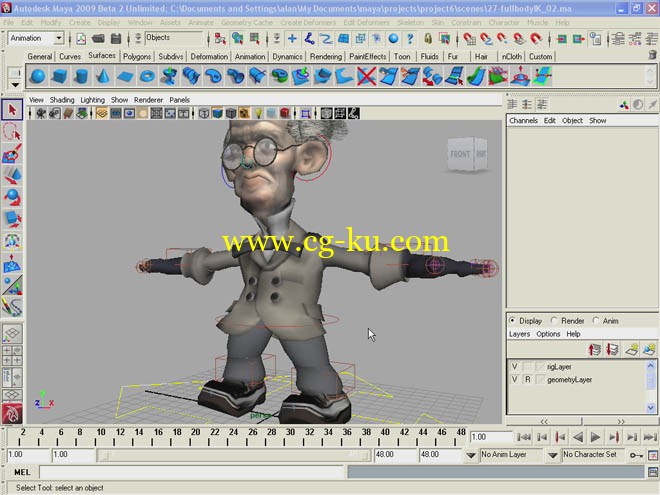The image size is (660, 495).
Task: Toggle the display-type box of rigLayer
Action: click(527, 367)
